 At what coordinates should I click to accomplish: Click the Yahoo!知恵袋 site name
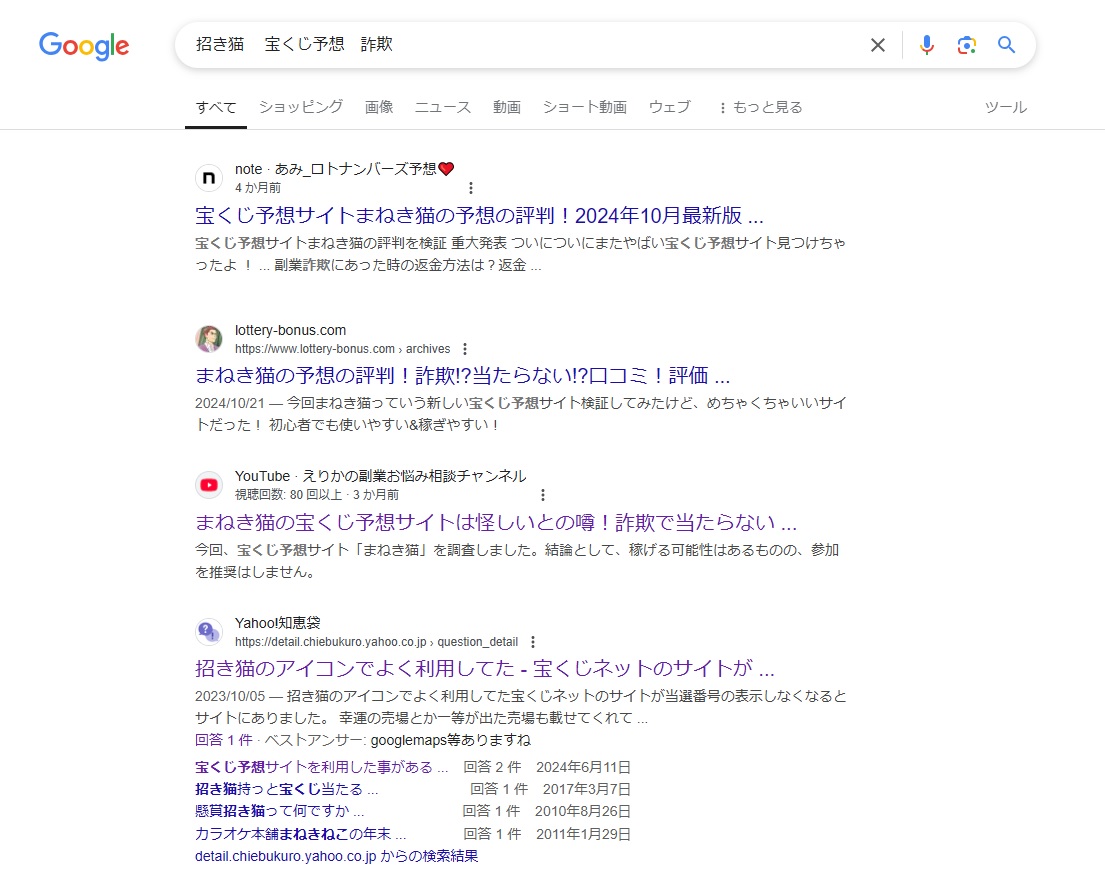(x=278, y=623)
